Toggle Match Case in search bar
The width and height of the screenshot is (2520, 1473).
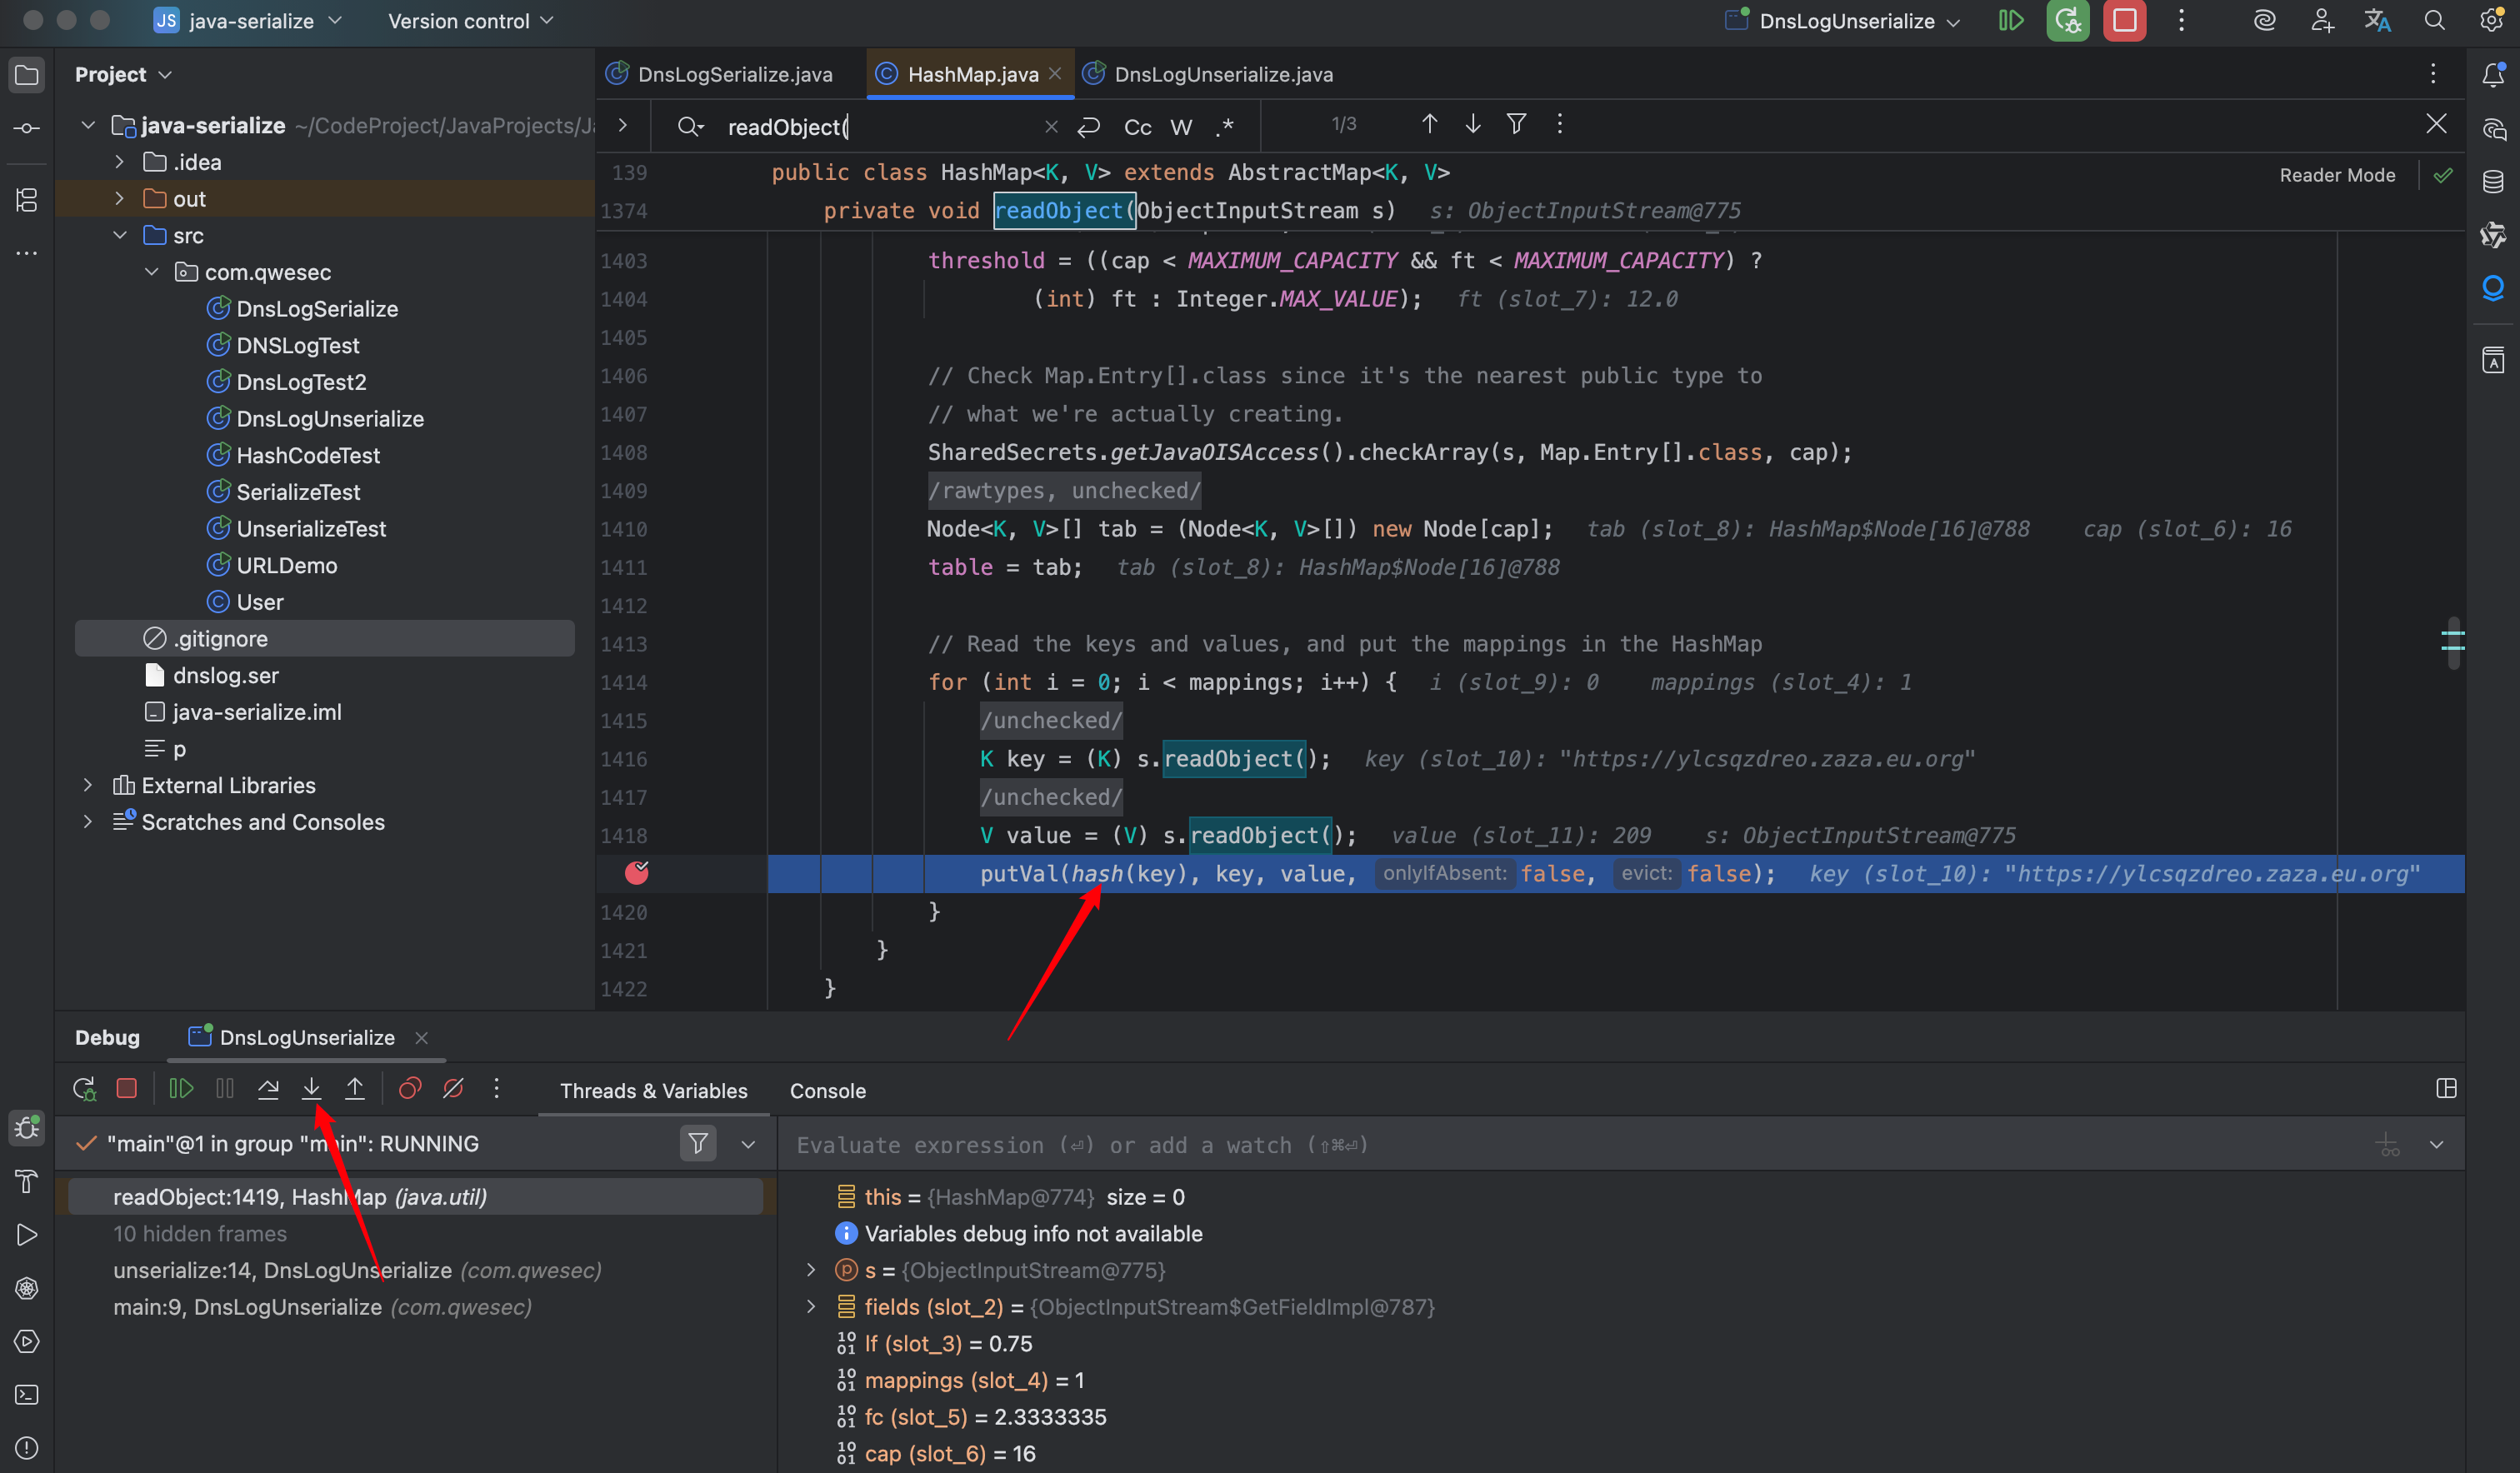coord(1137,127)
